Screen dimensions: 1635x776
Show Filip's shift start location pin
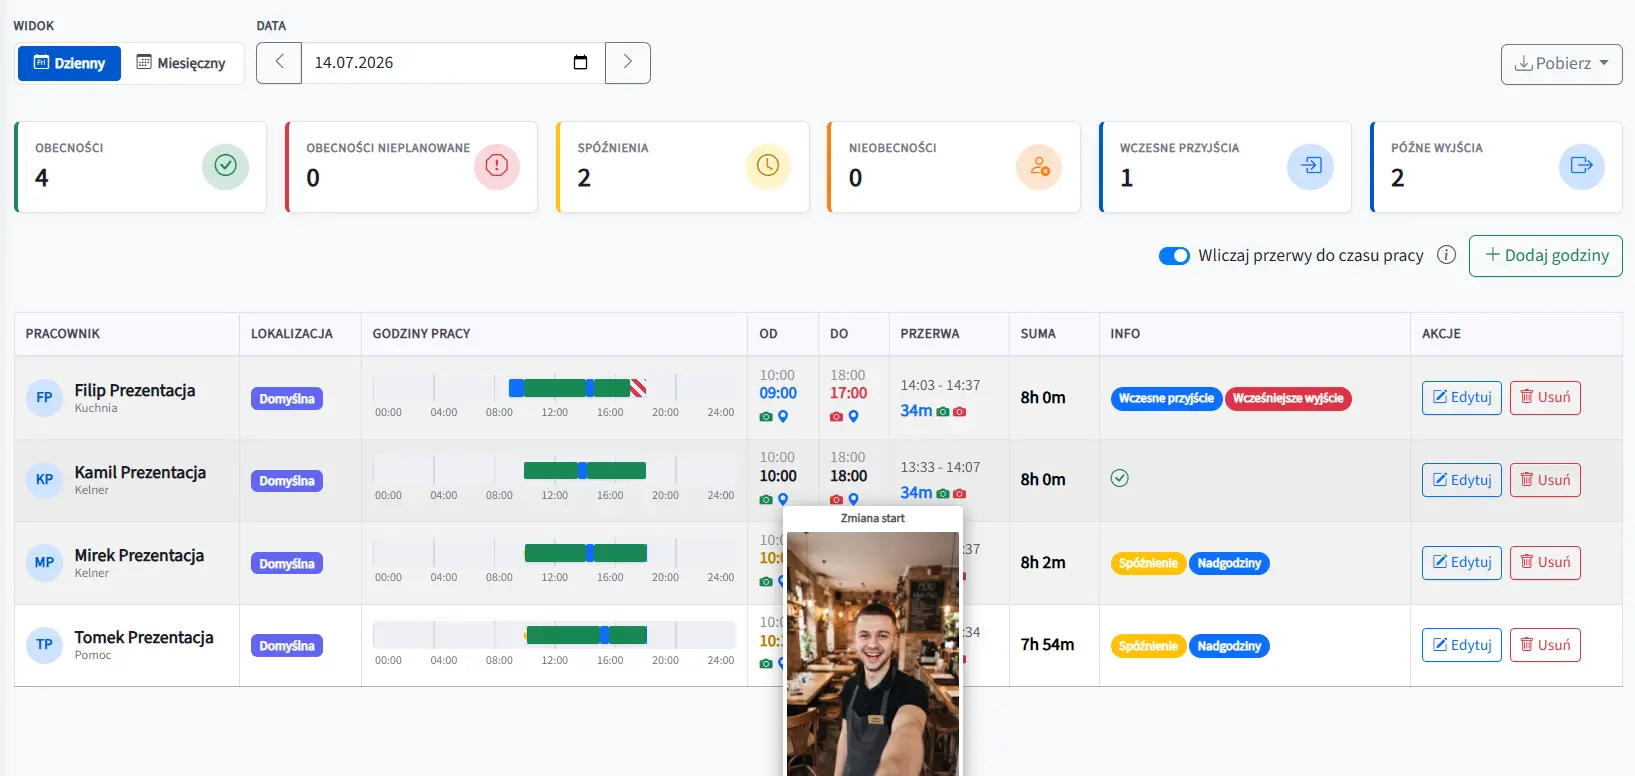[x=783, y=416]
